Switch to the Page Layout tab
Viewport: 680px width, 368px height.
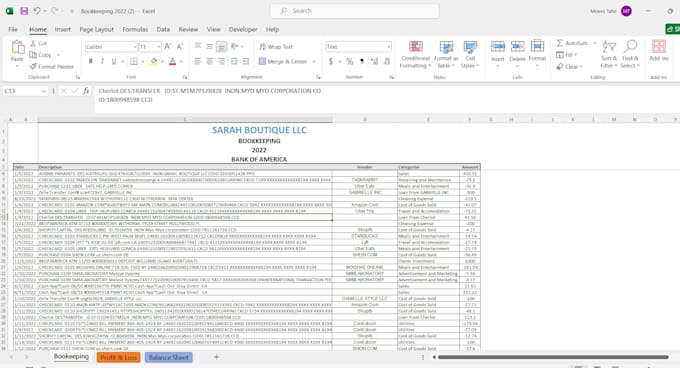click(x=96, y=29)
